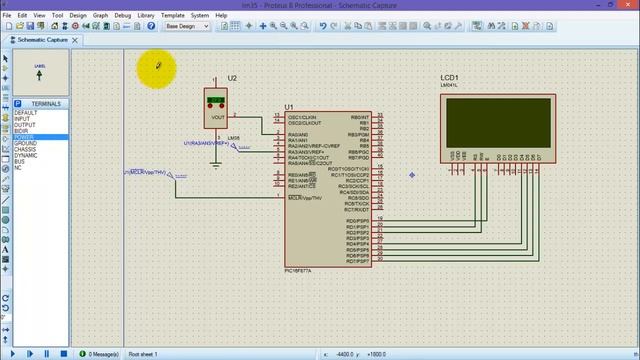Screen dimensions: 640x360
Task: Stop the simulation
Action: click(x=64, y=354)
